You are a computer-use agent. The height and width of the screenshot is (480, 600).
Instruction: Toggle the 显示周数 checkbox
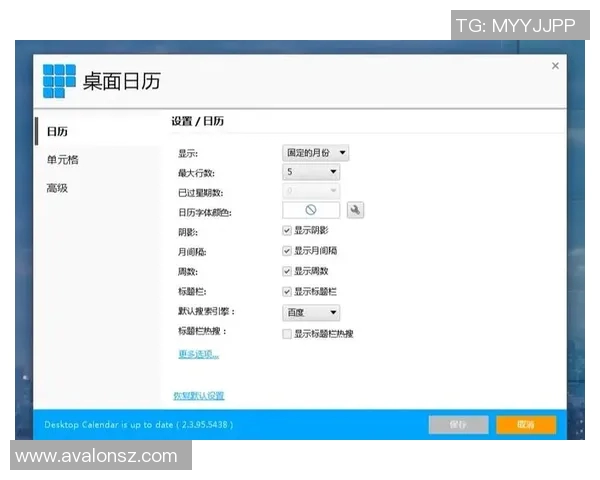[287, 271]
